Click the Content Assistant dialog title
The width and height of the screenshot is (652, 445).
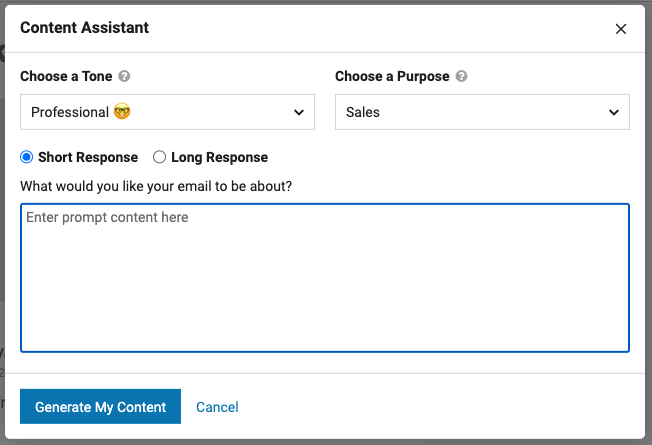[x=84, y=28]
